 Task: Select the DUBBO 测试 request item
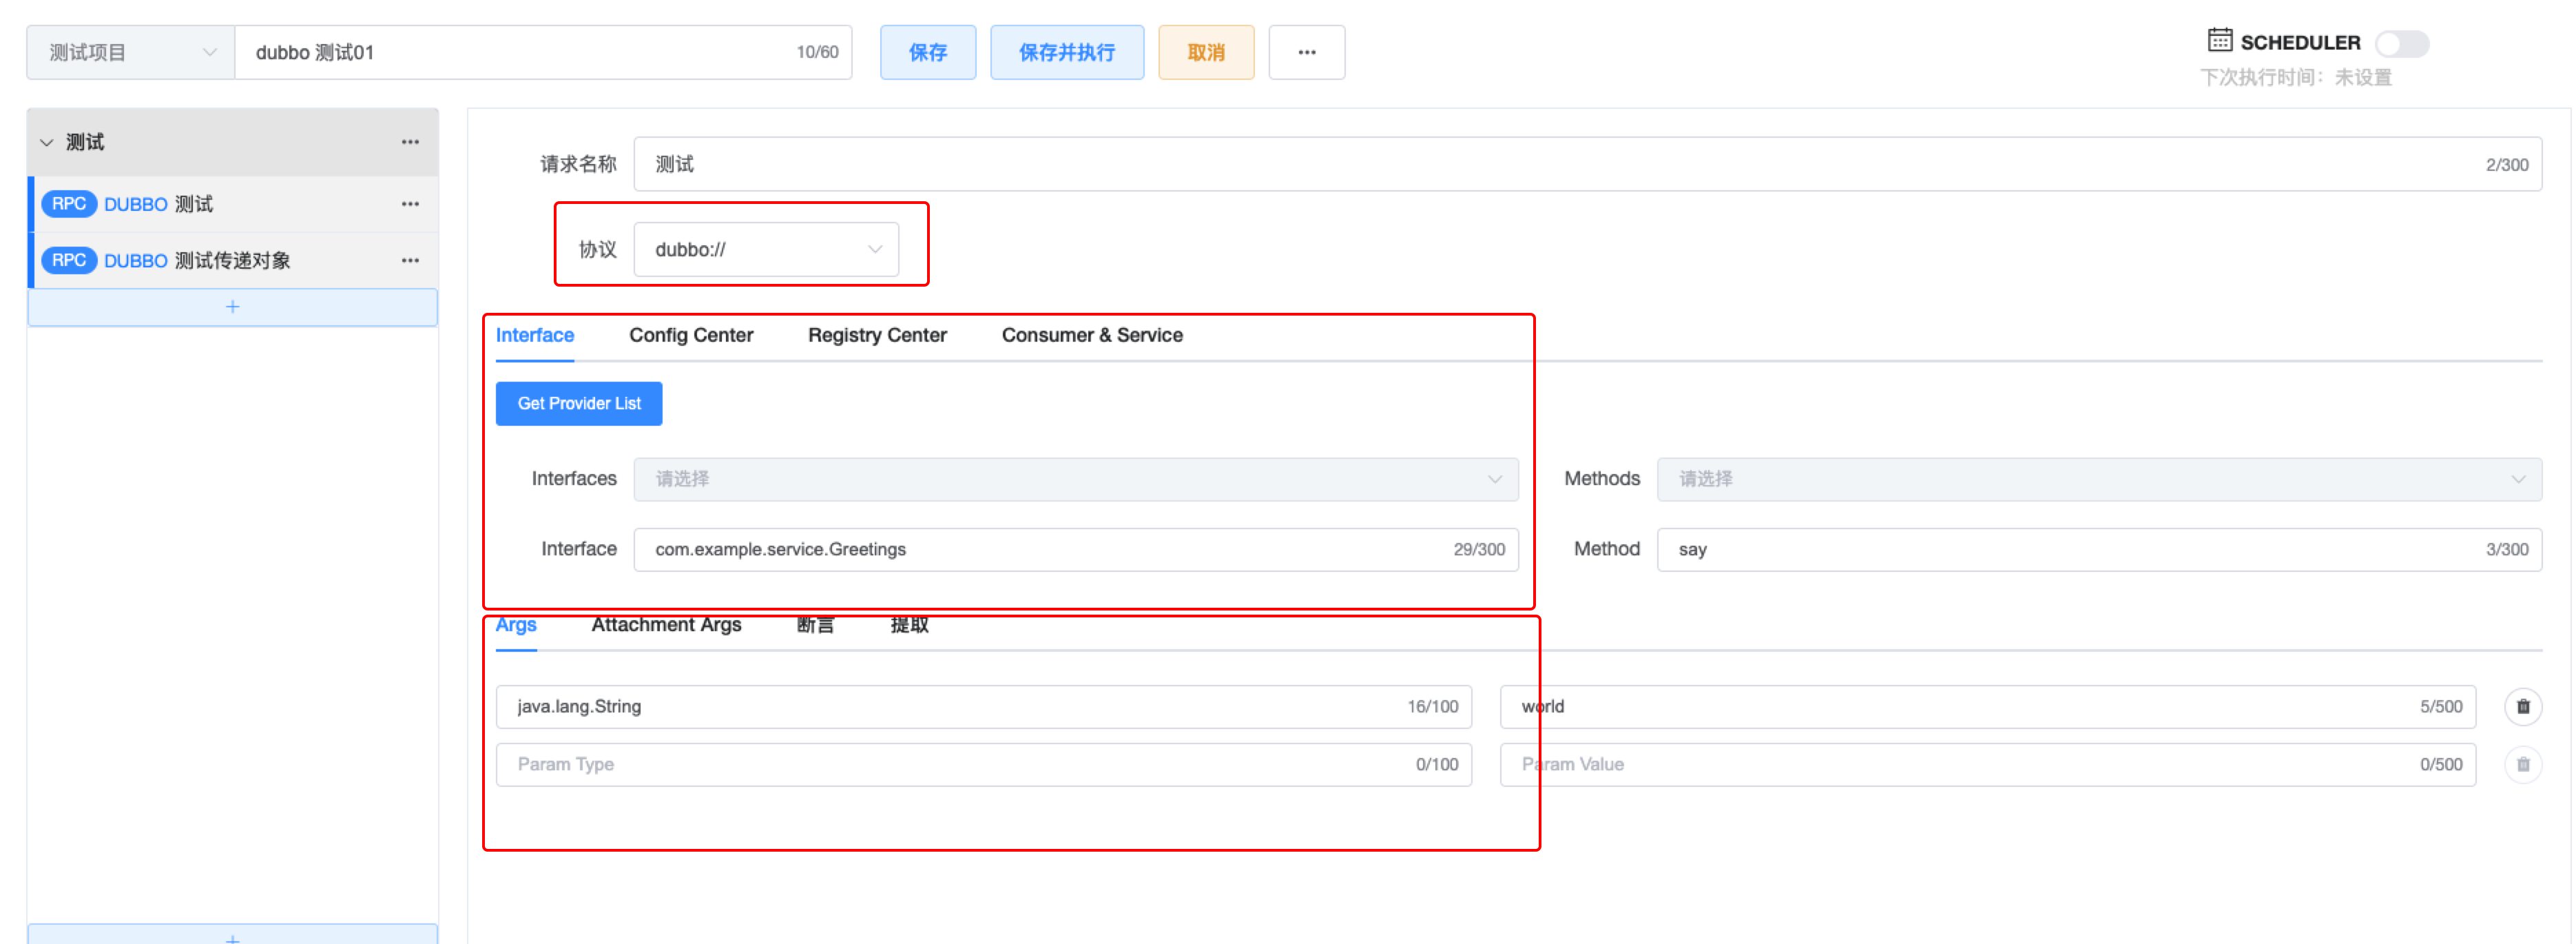pyautogui.click(x=232, y=204)
